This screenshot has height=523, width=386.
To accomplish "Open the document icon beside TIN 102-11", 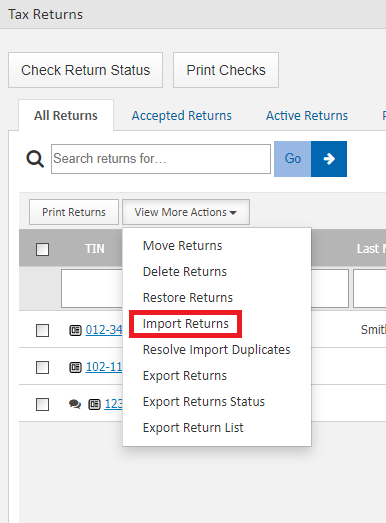I will (75, 367).
